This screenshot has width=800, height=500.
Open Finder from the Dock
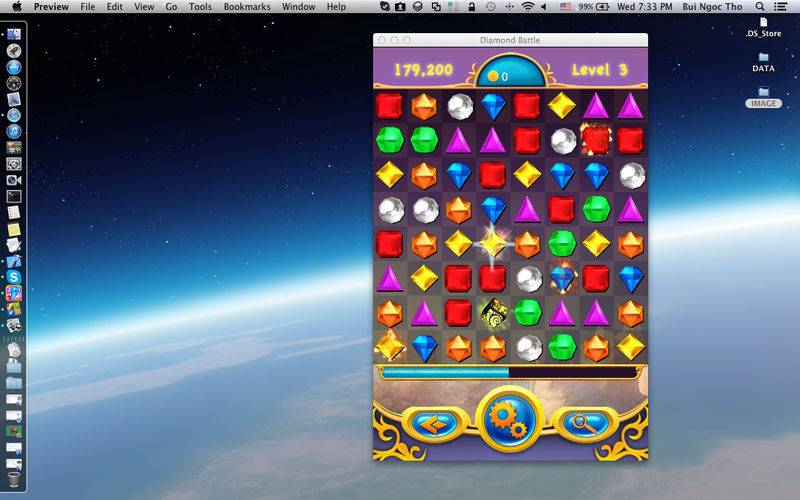(x=14, y=34)
